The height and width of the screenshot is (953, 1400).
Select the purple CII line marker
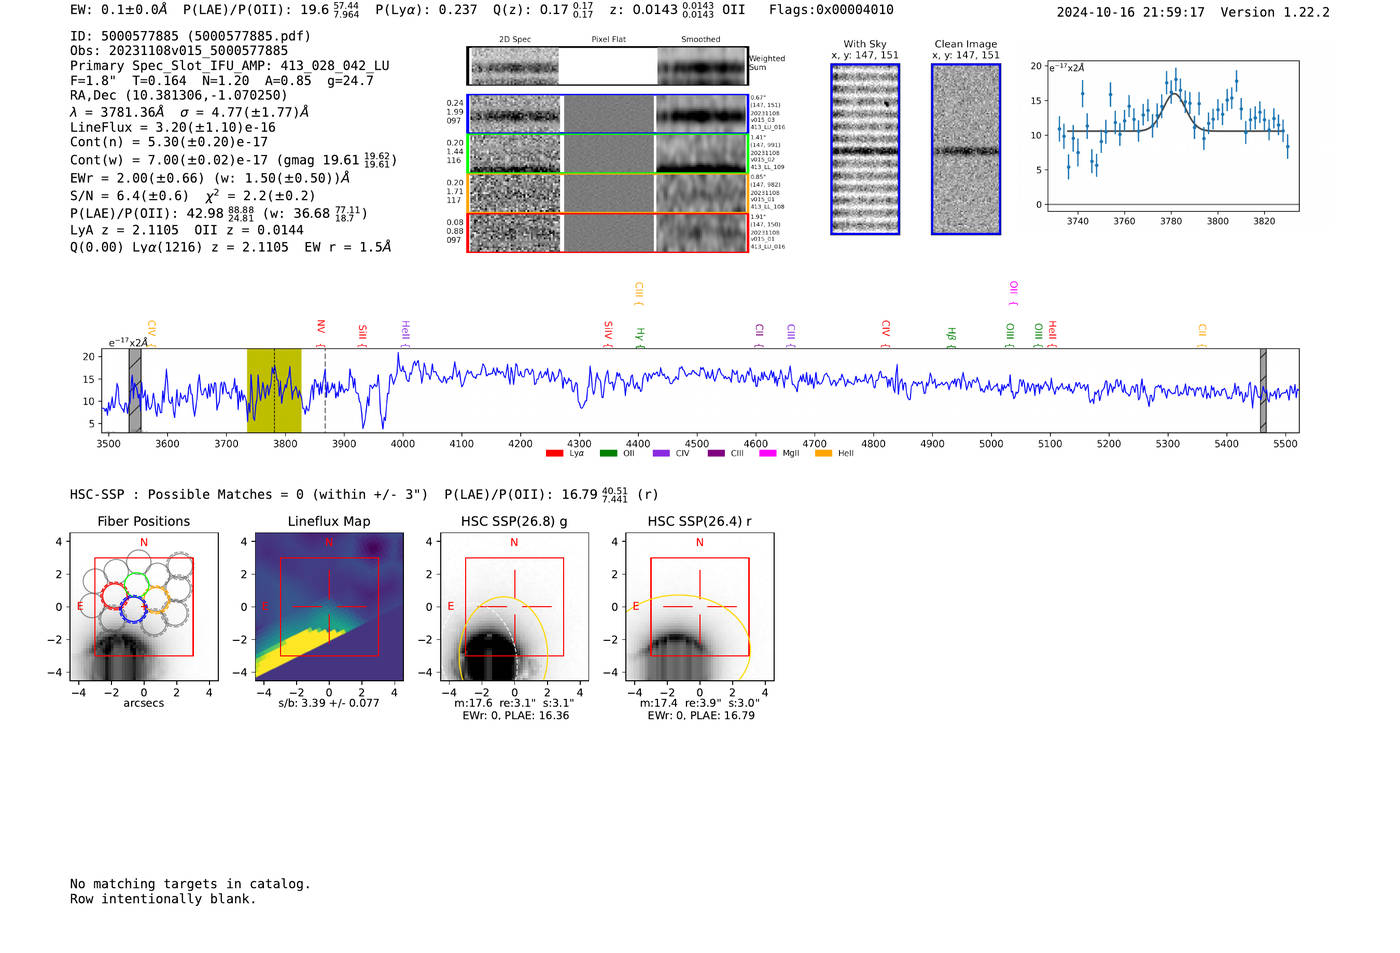tap(760, 336)
